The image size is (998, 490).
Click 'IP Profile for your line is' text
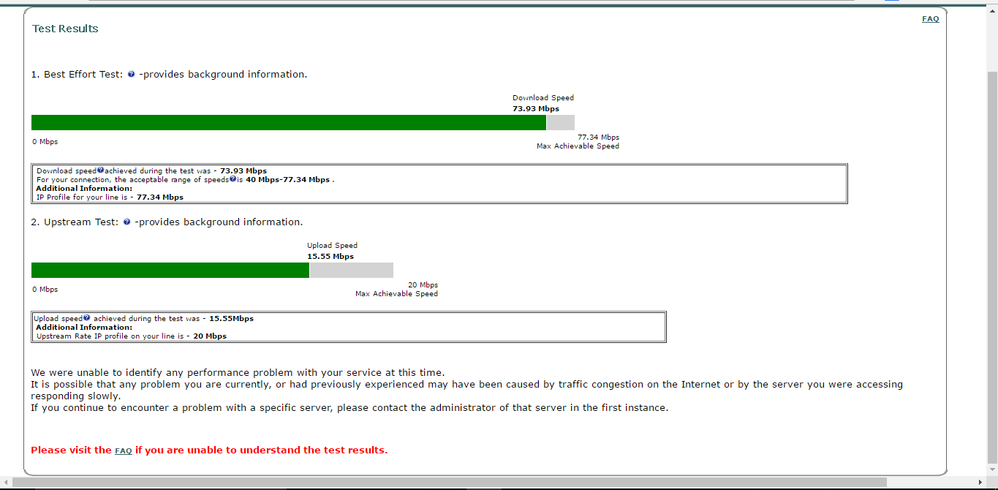[84, 197]
